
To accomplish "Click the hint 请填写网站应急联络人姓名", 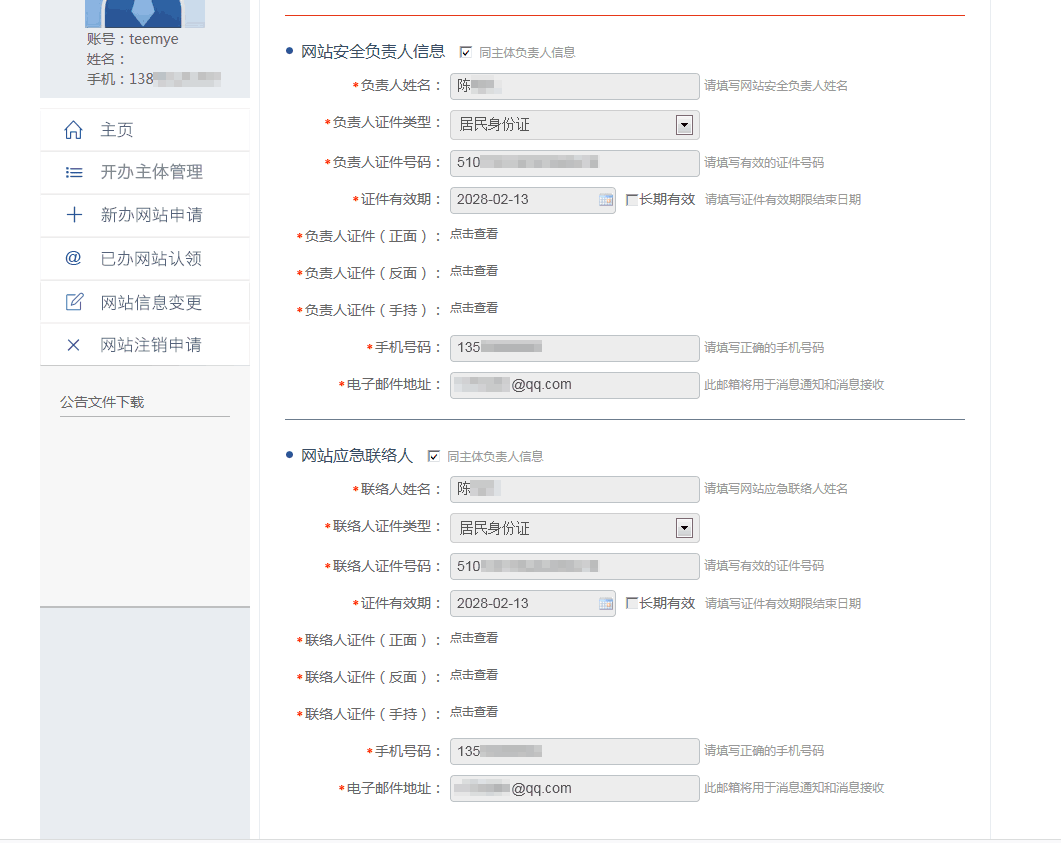I will tap(775, 489).
